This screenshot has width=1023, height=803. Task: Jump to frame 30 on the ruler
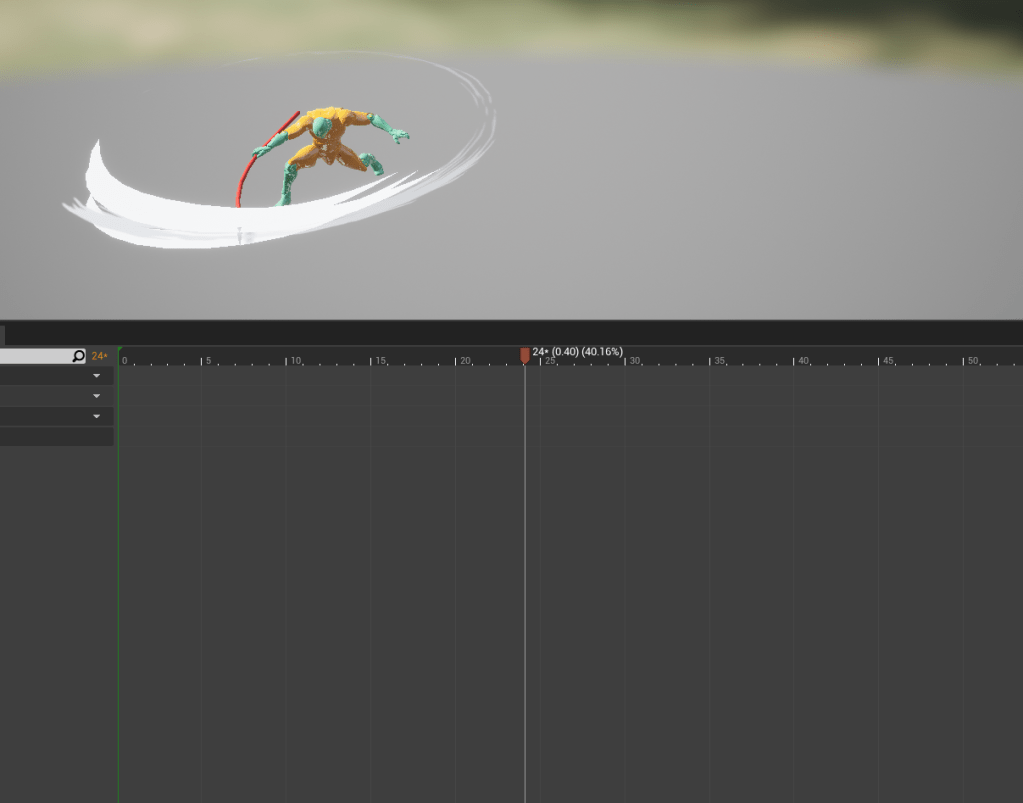pyautogui.click(x=626, y=359)
